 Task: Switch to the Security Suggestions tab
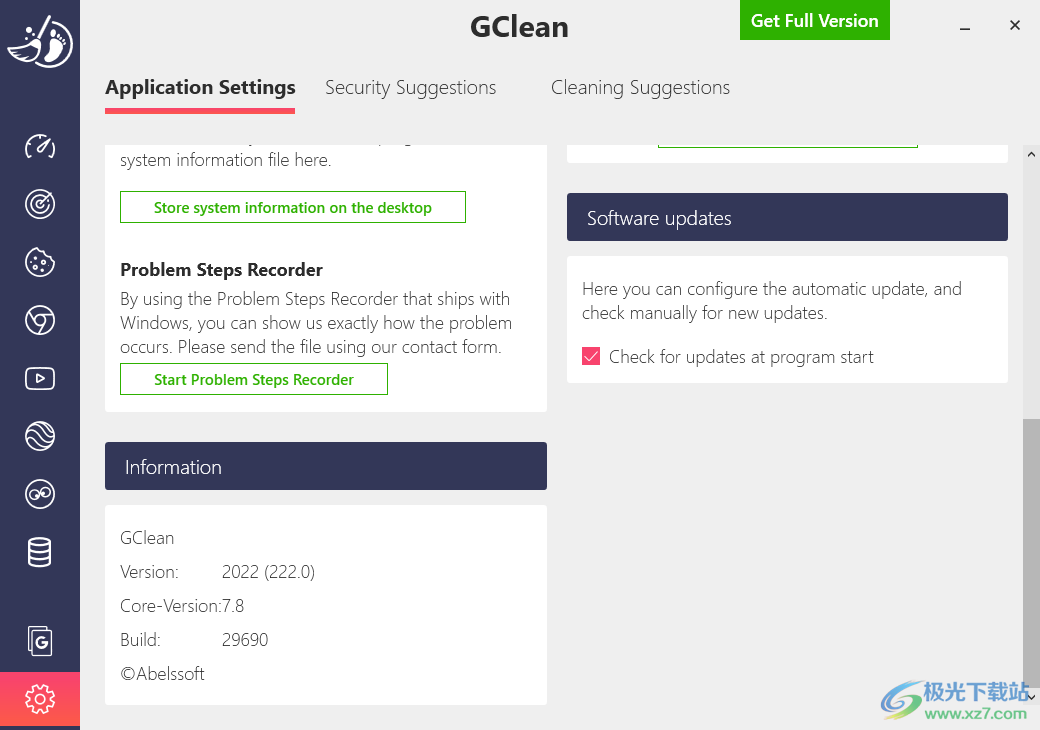pos(410,88)
